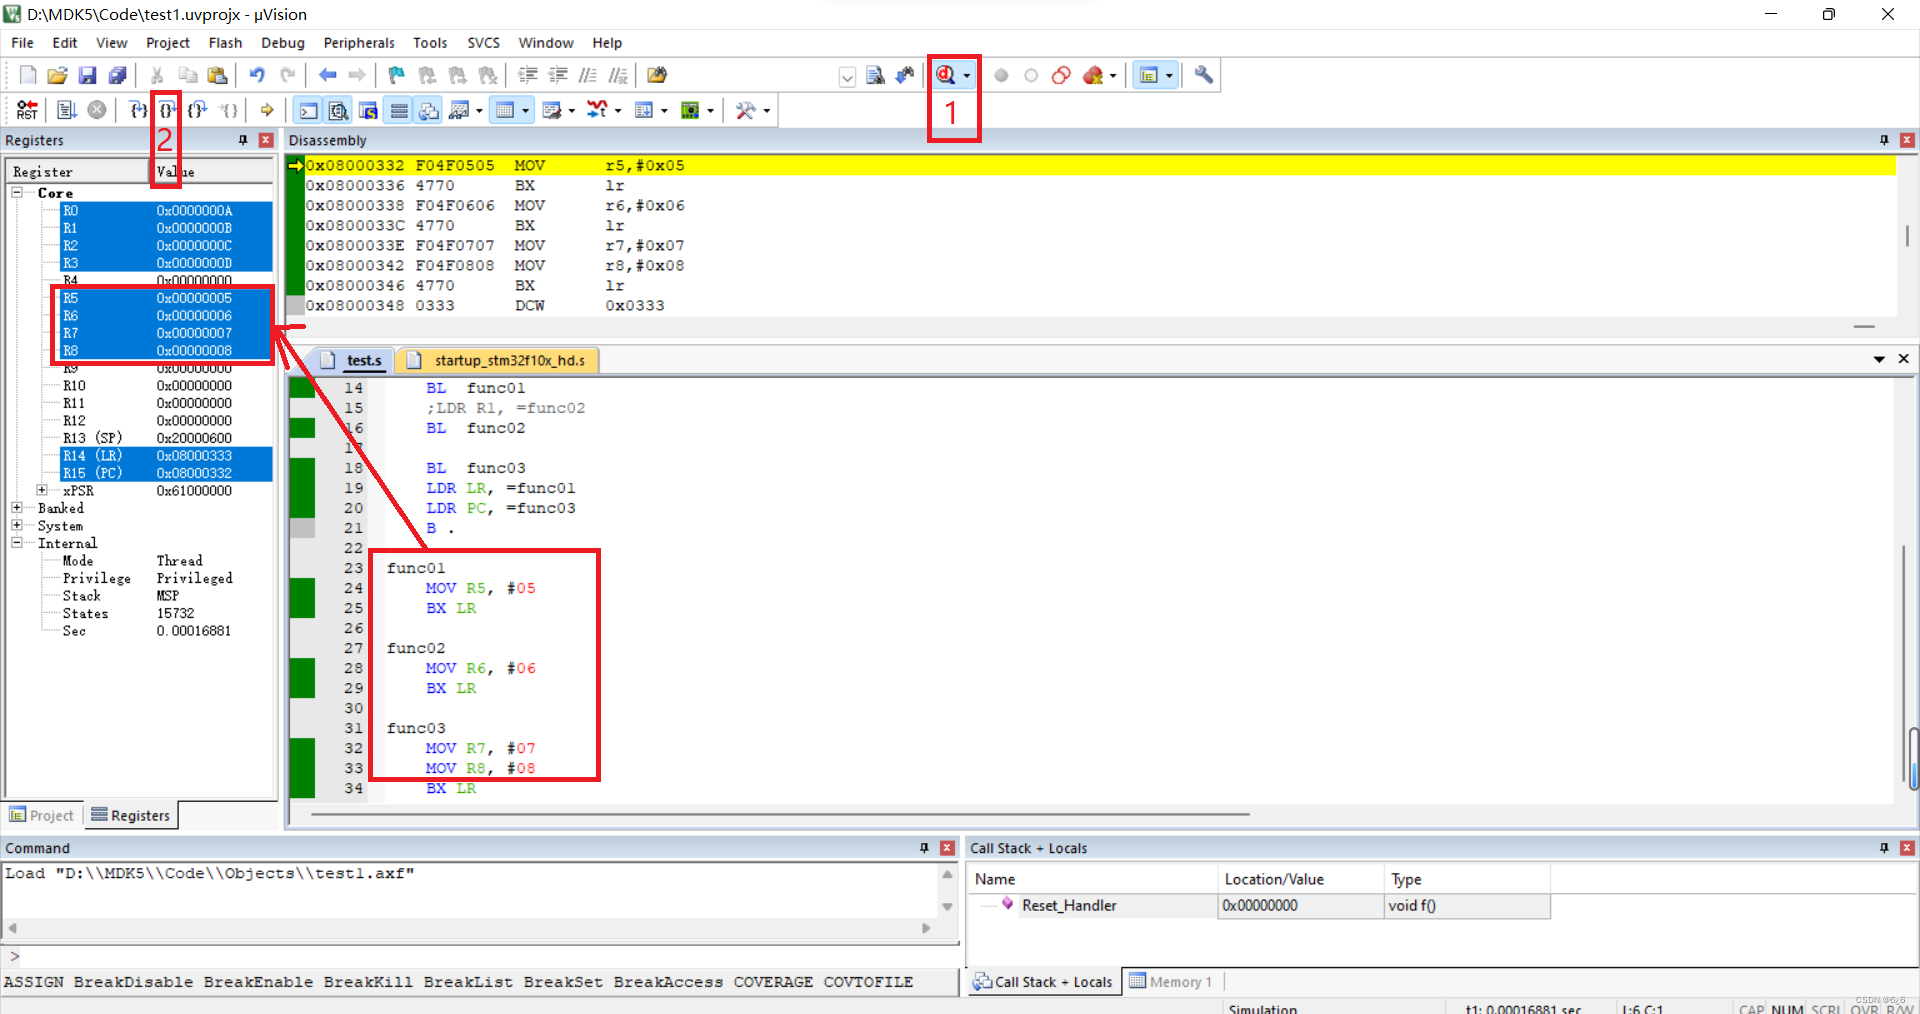
Task: Show next statement with the yellow arrow
Action: [267, 110]
